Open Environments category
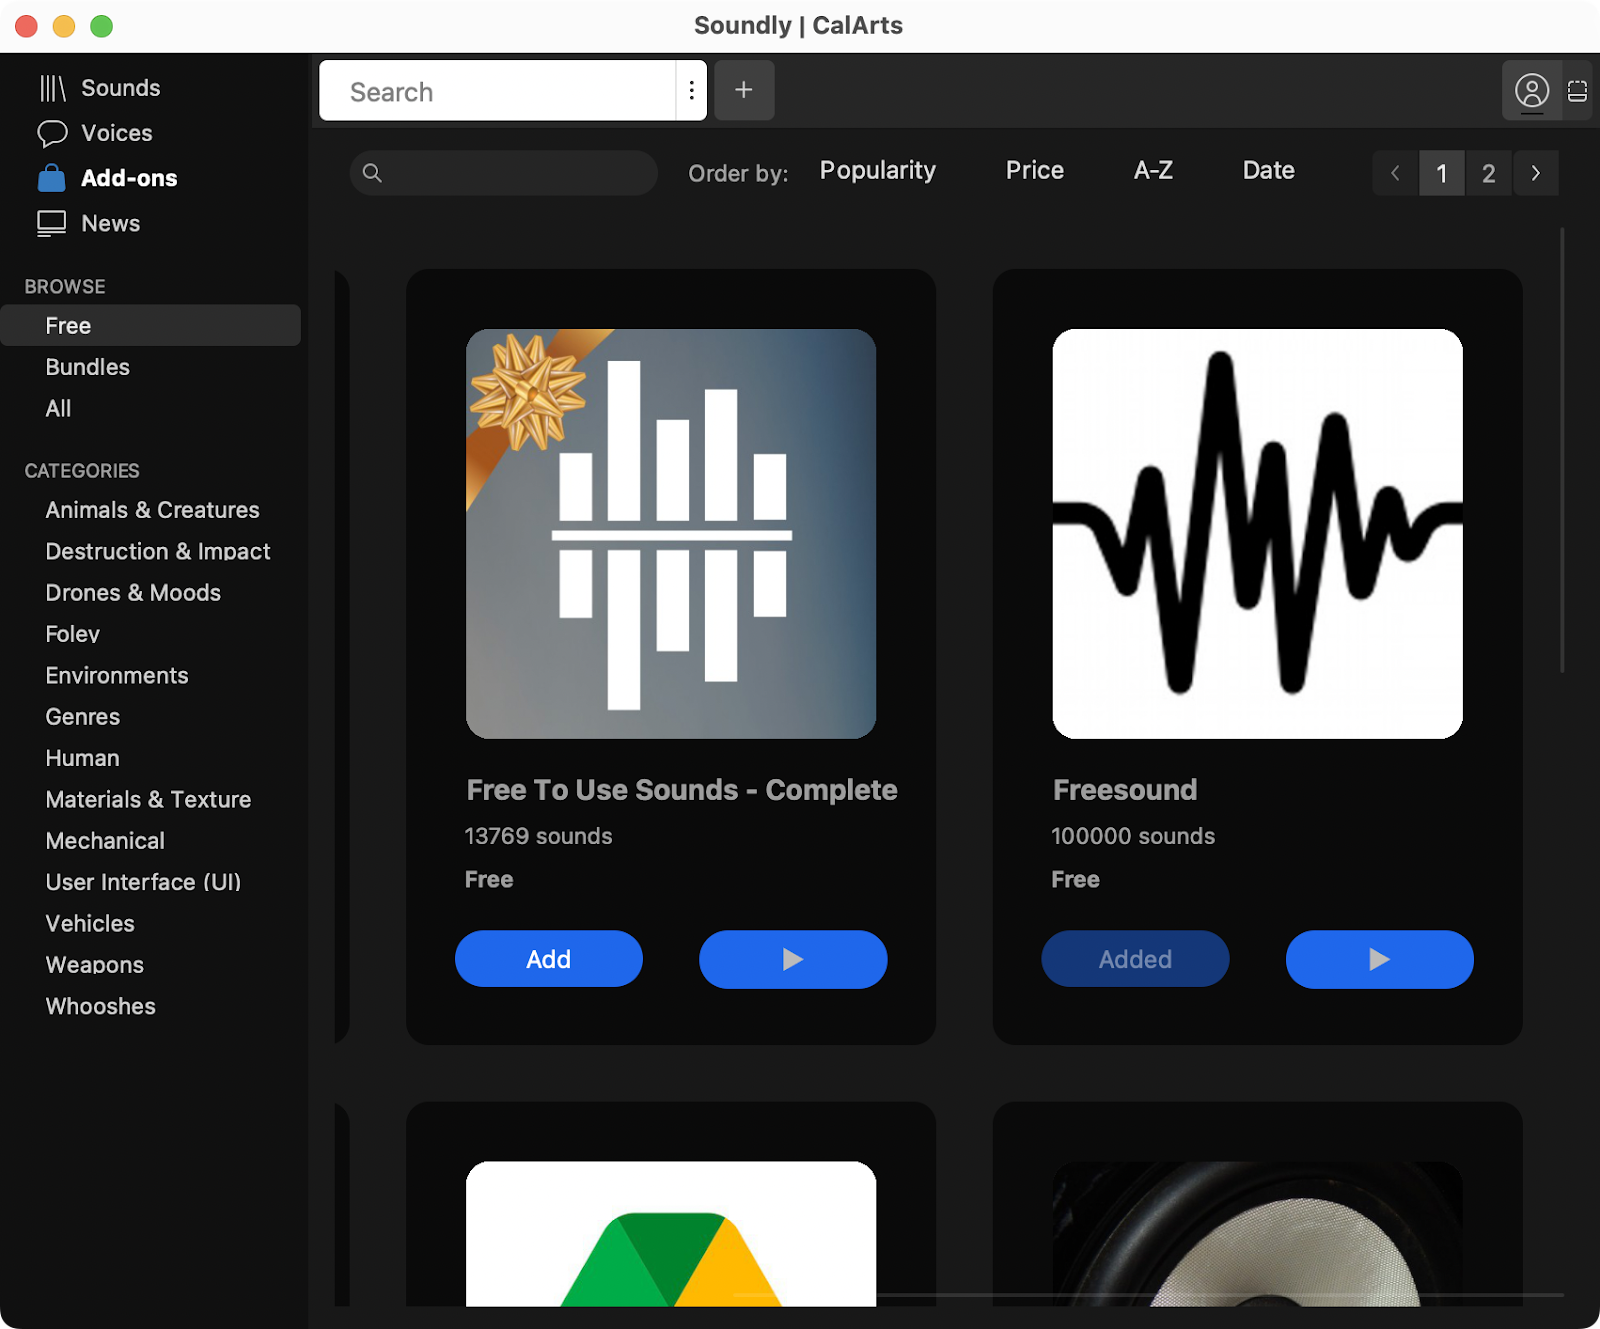Image resolution: width=1600 pixels, height=1329 pixels. [117, 676]
